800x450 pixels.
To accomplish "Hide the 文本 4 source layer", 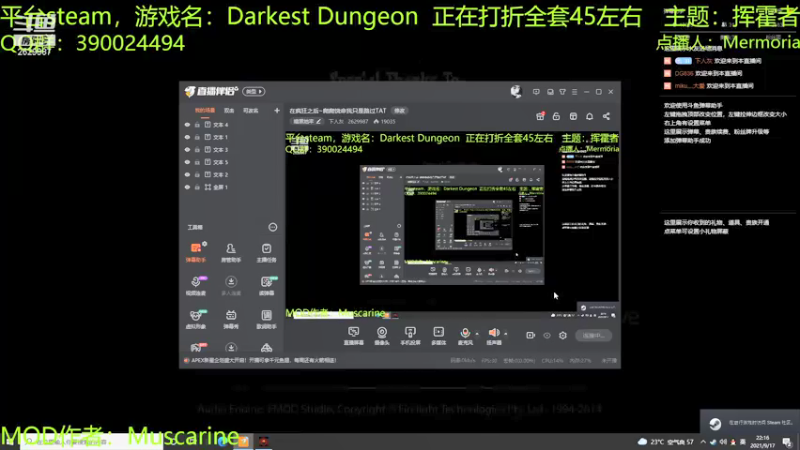I will click(x=187, y=124).
